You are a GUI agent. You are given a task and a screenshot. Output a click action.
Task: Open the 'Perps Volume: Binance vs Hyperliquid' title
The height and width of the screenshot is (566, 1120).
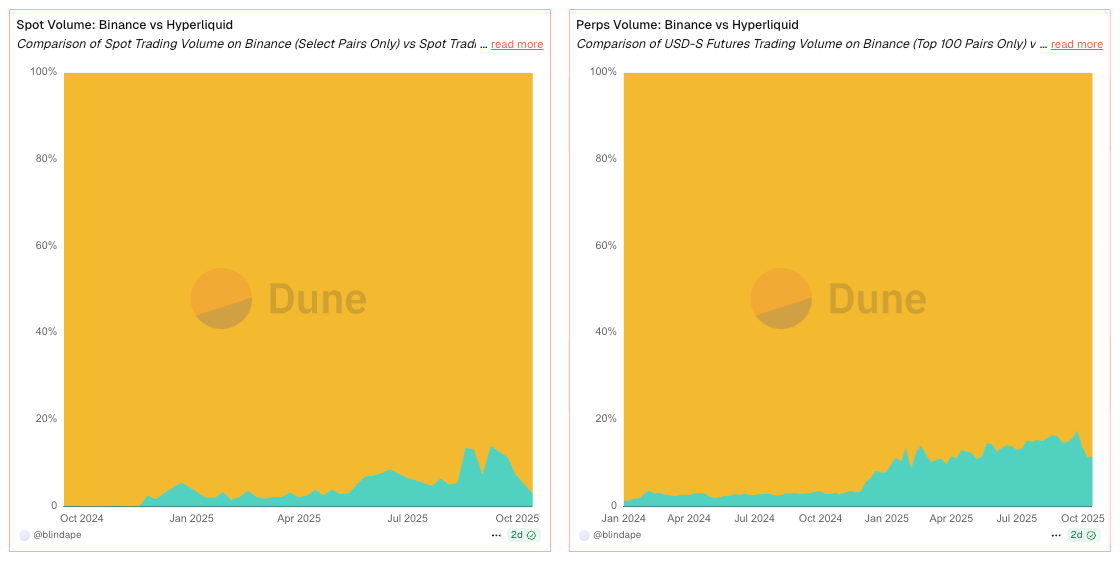[x=687, y=24]
